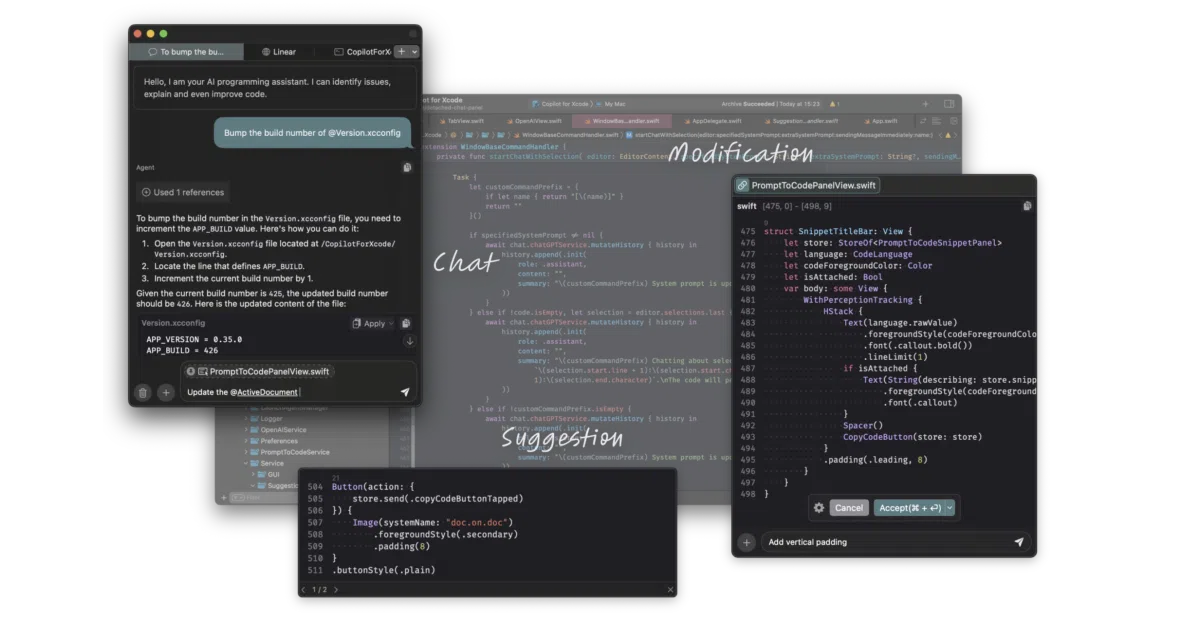1200x630 pixels.
Task: Click the PromptToCodePanelView.swift title in modification panel
Action: click(813, 185)
